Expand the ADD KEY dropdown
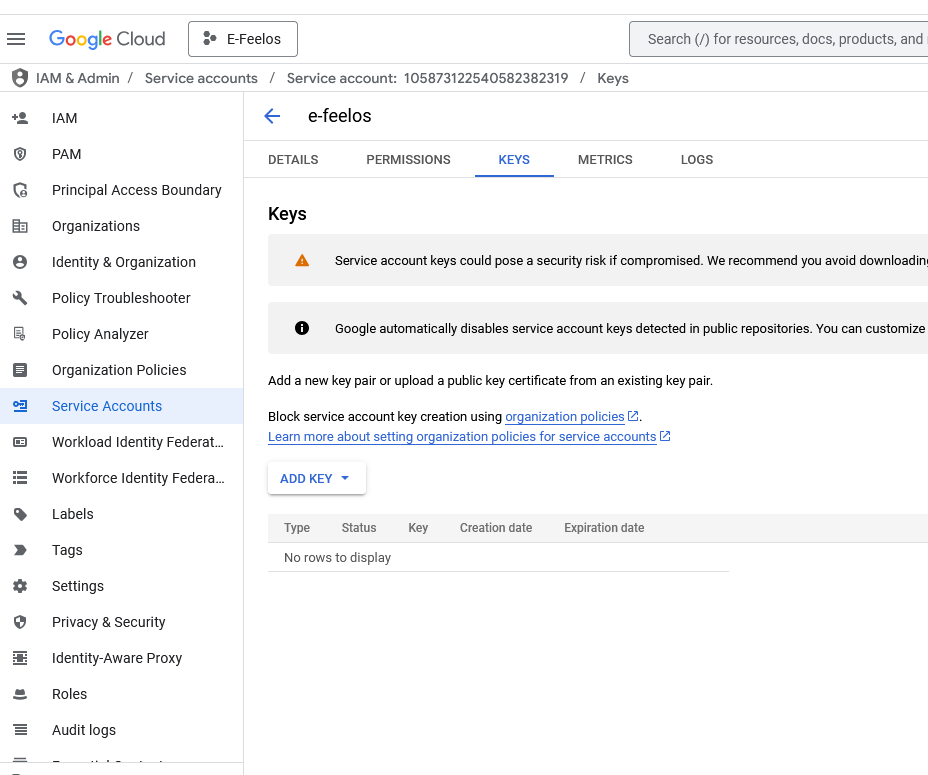 (x=316, y=479)
